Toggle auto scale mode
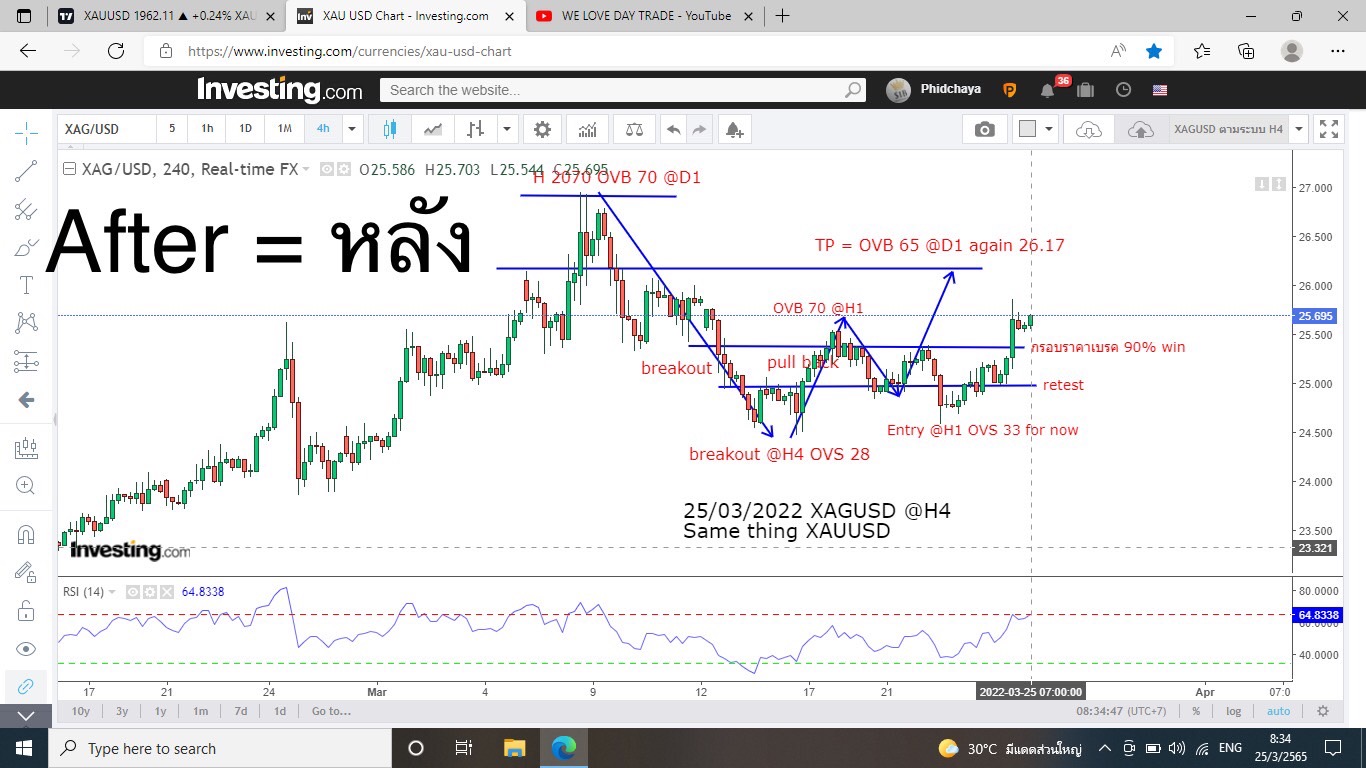 (1278, 711)
